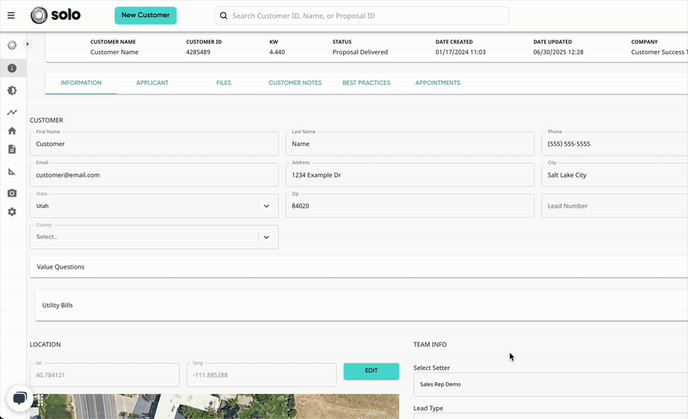Switch to the Files tab

tap(224, 82)
